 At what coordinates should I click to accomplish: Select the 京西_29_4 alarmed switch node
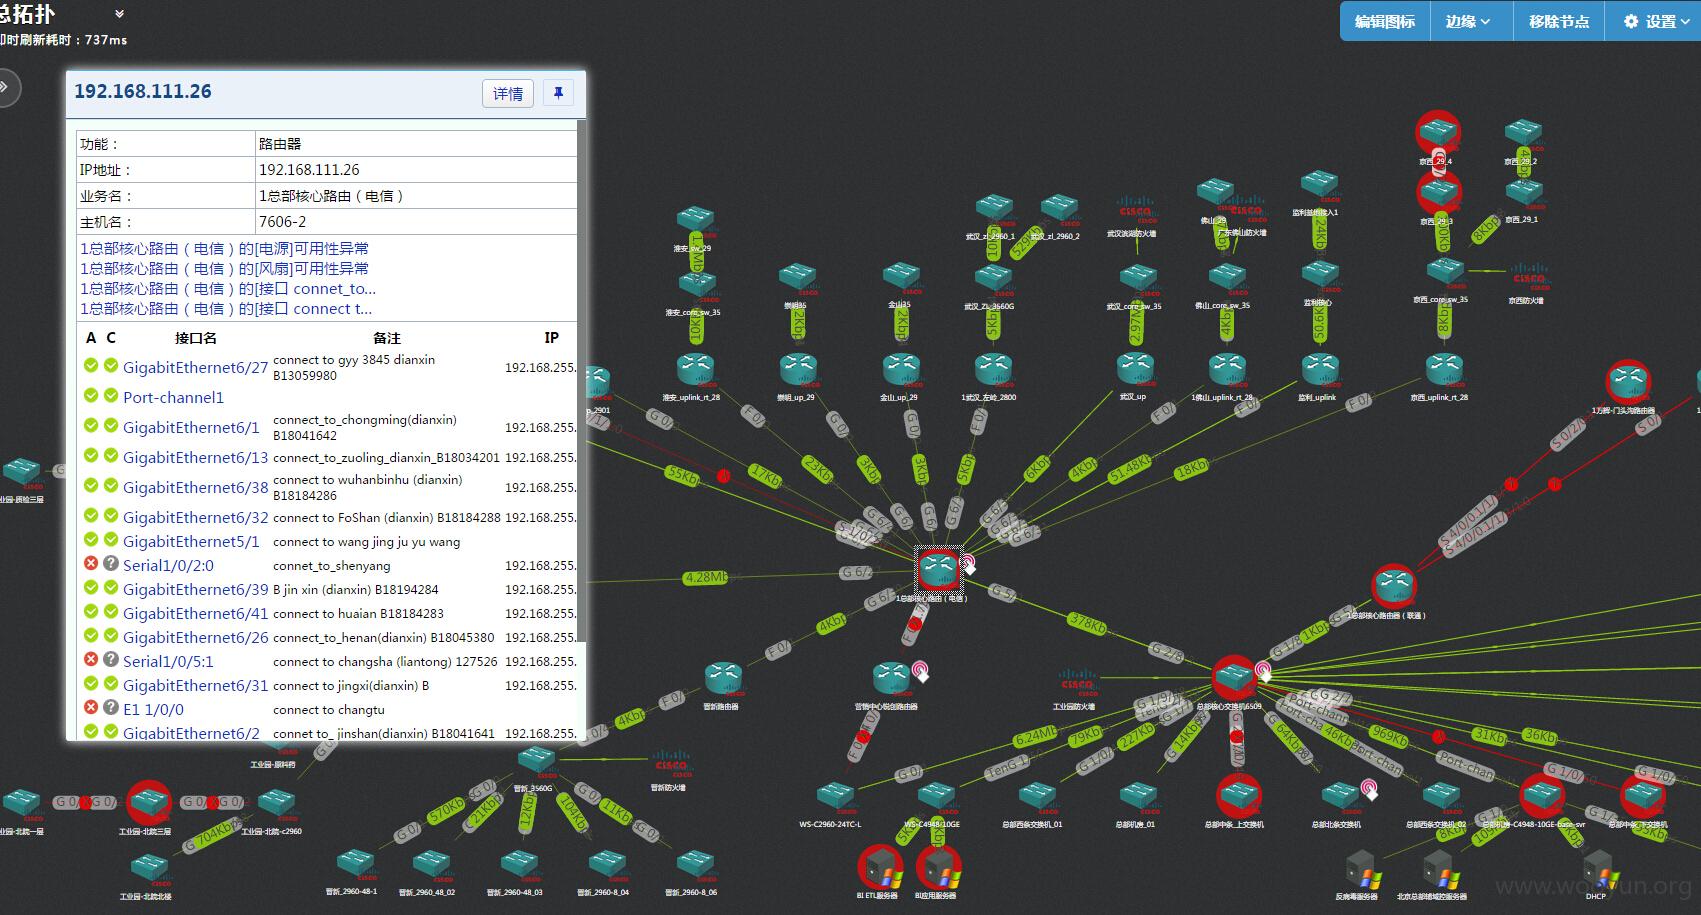pos(1438,132)
